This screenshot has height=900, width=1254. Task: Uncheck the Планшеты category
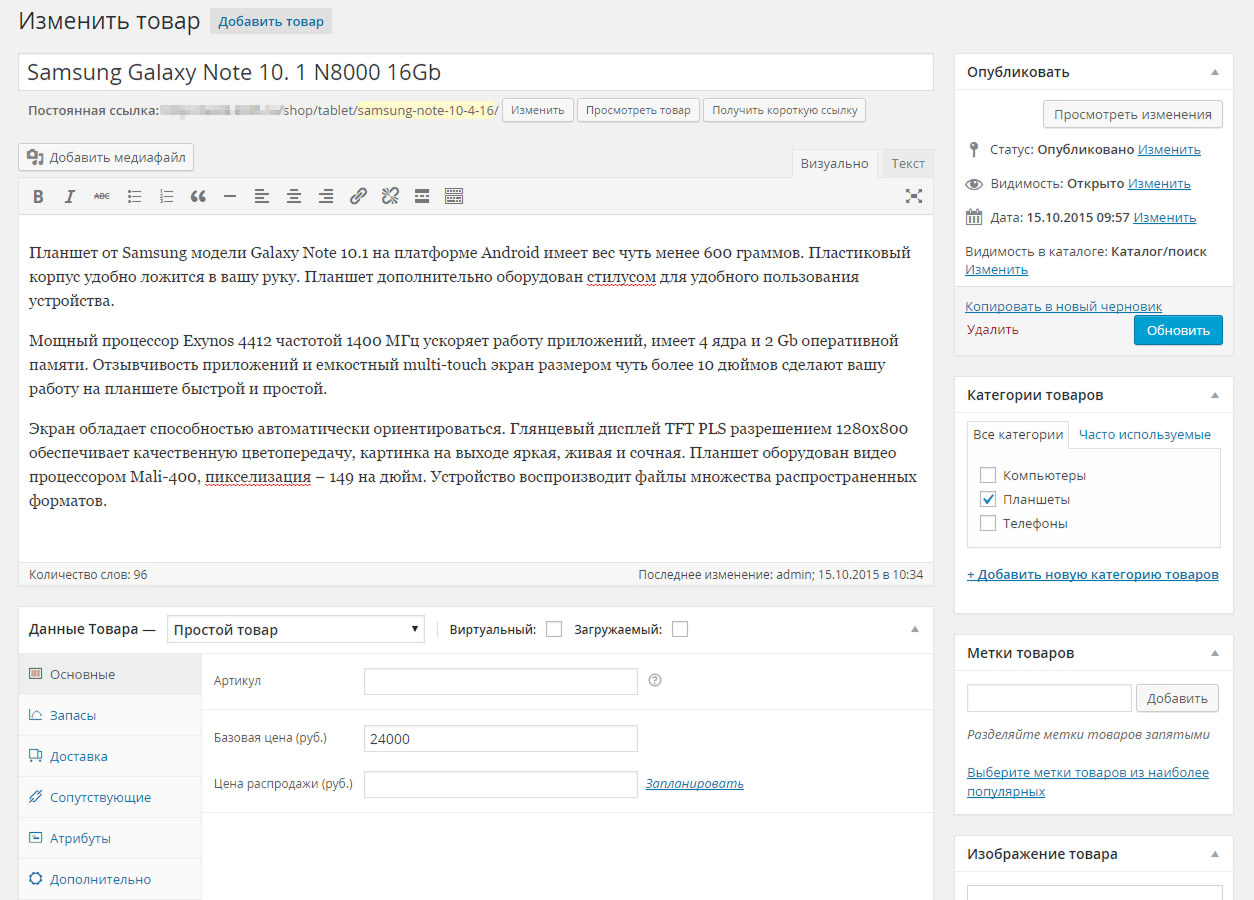(988, 499)
